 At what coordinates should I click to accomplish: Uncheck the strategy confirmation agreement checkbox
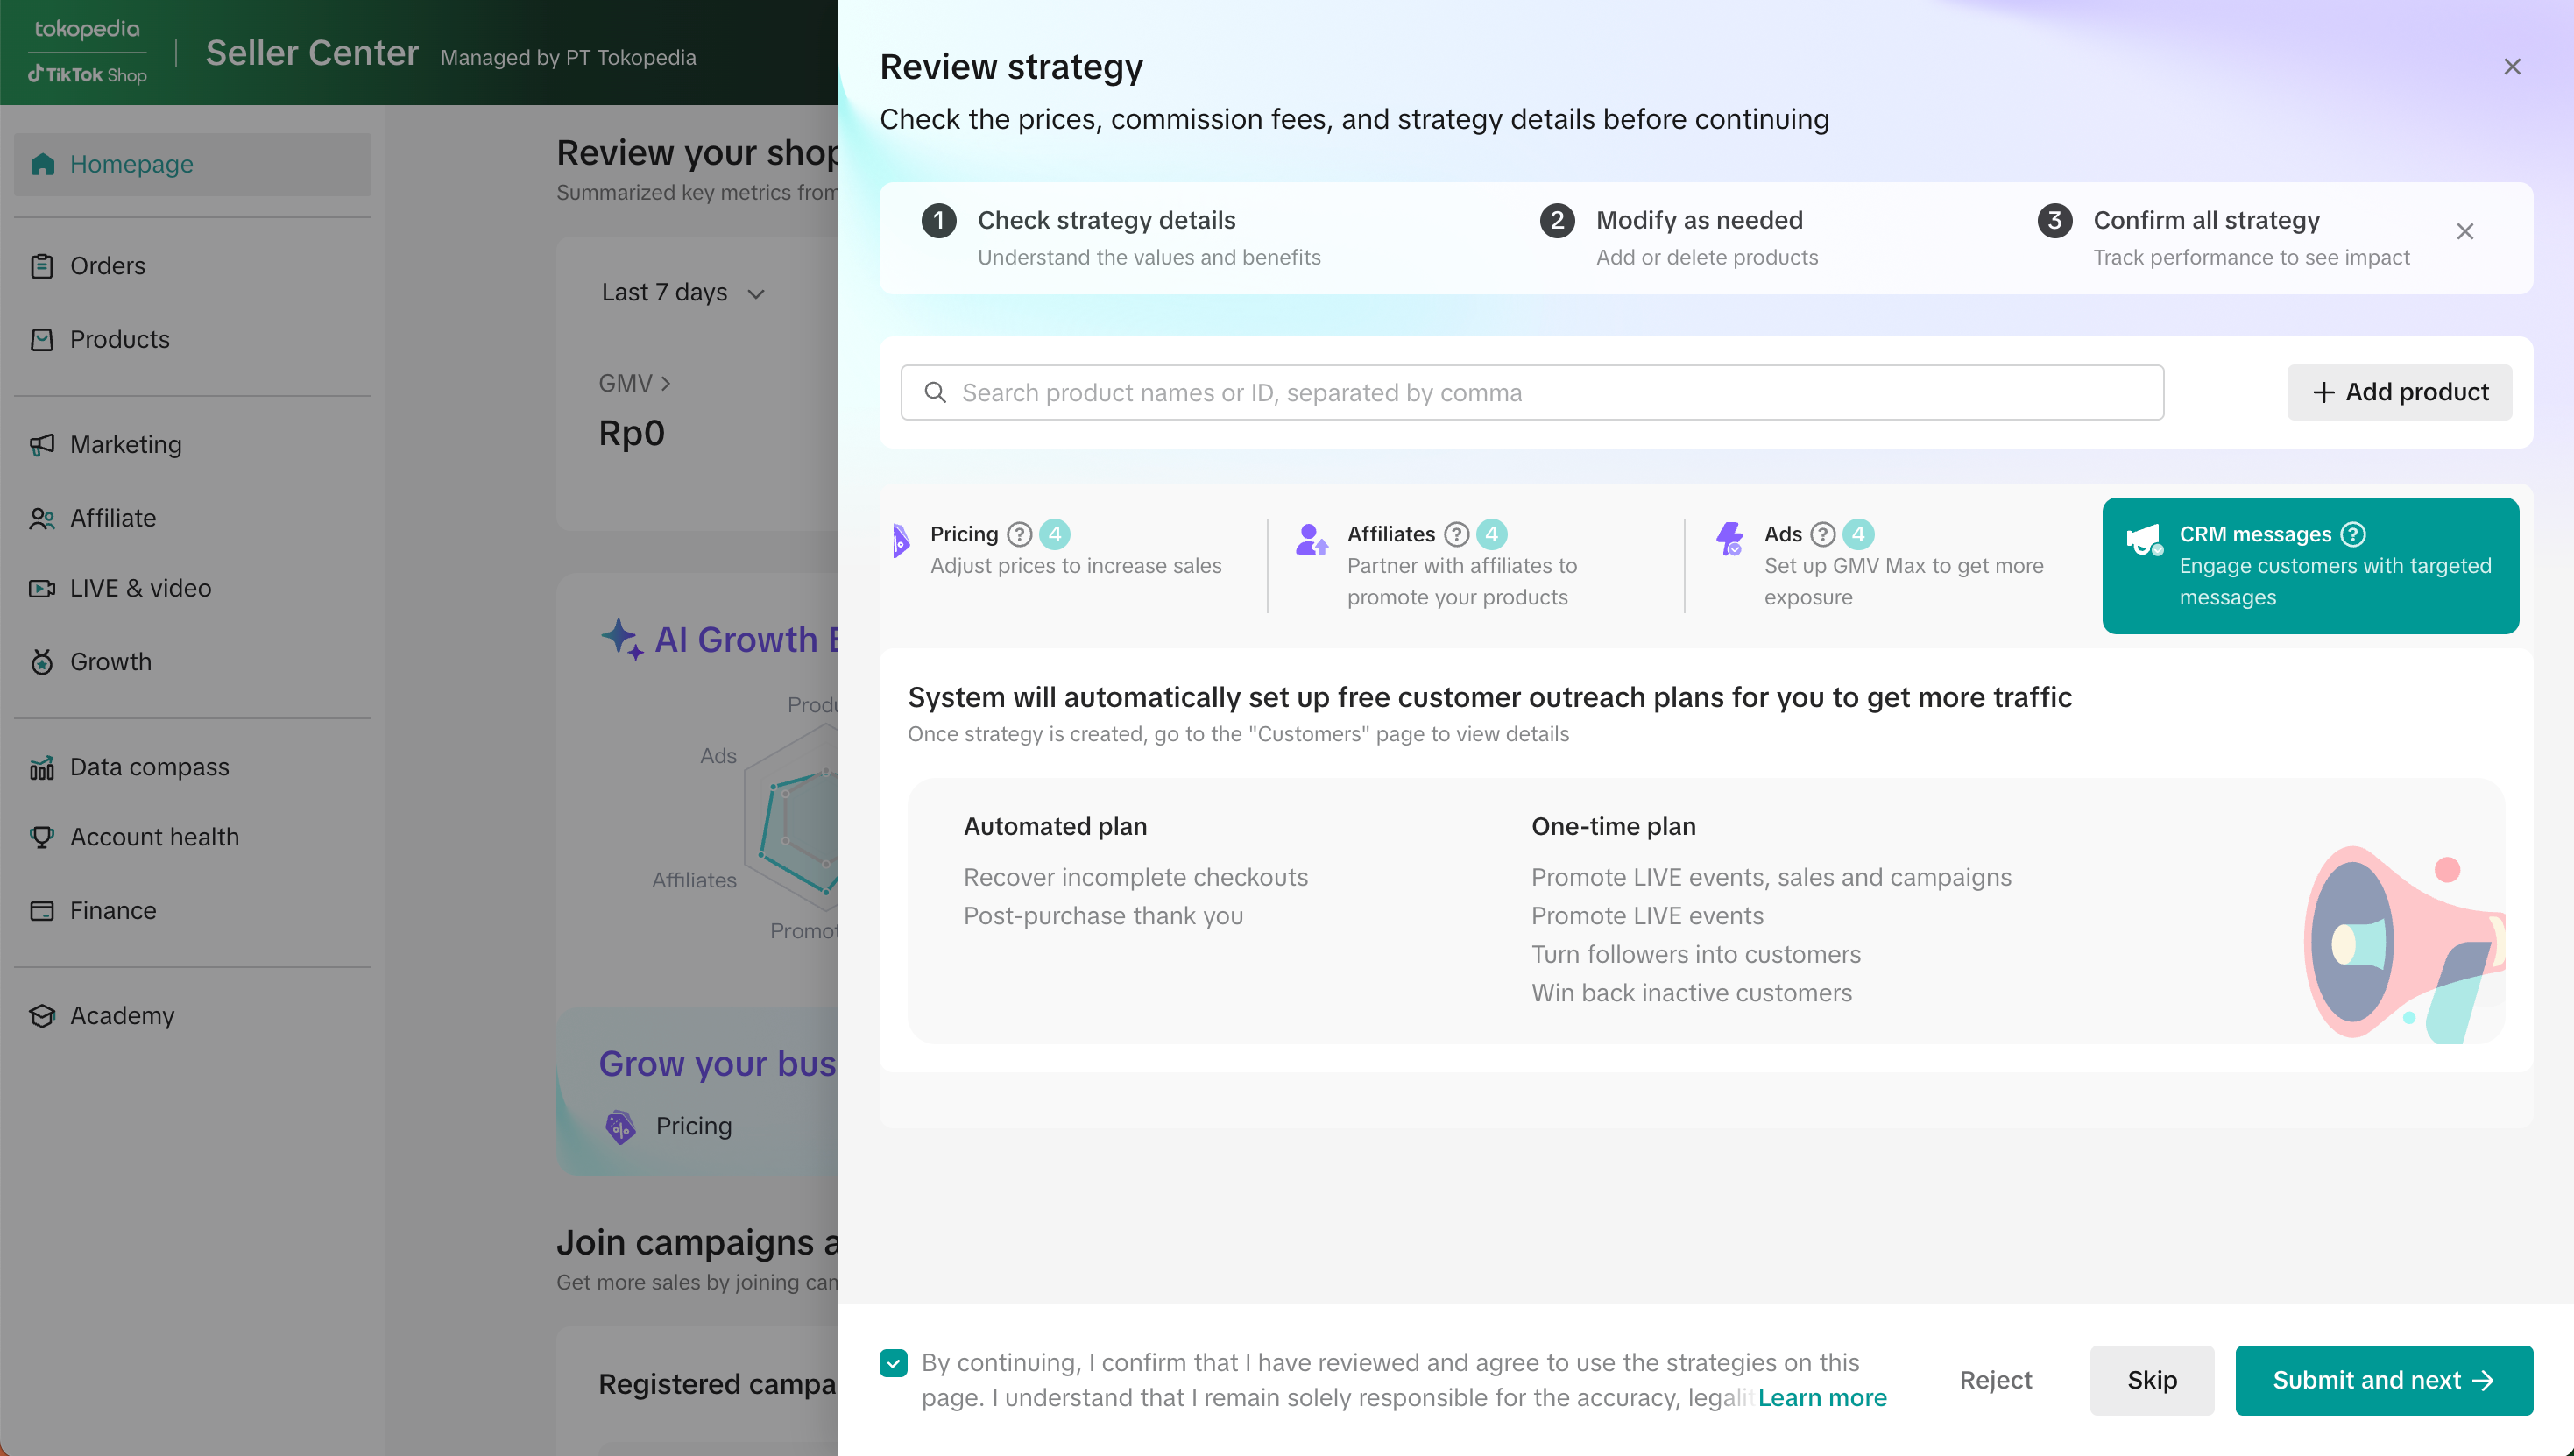pos(893,1362)
